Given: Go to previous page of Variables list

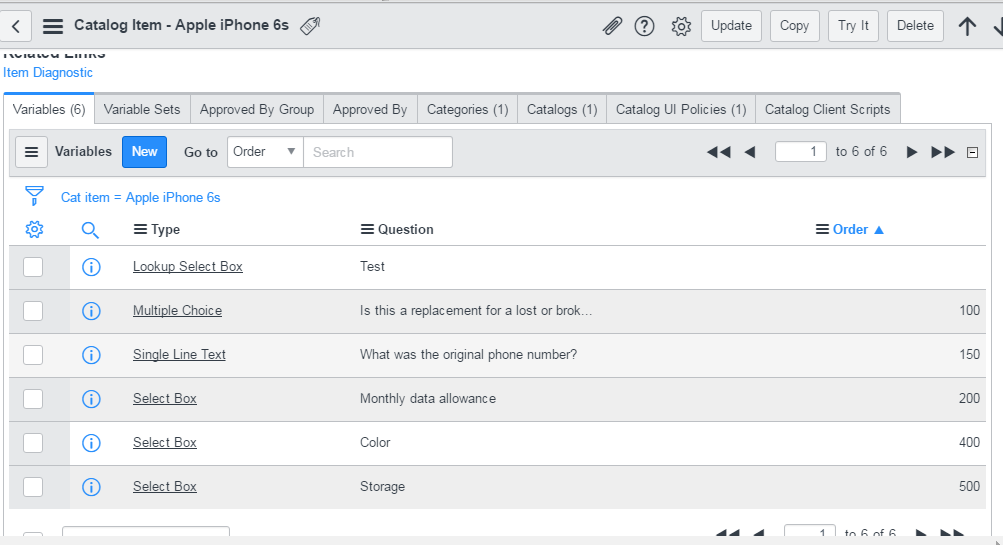Looking at the screenshot, I should coord(750,152).
